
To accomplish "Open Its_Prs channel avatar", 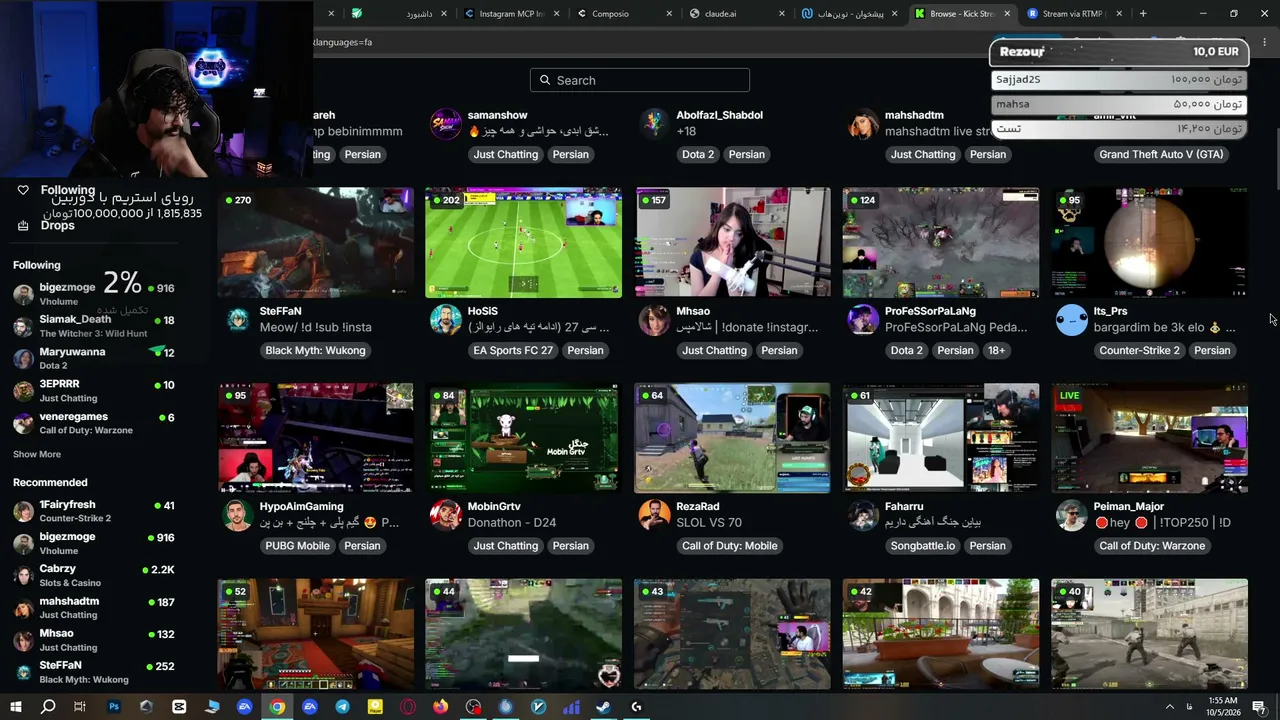I will click(1071, 320).
